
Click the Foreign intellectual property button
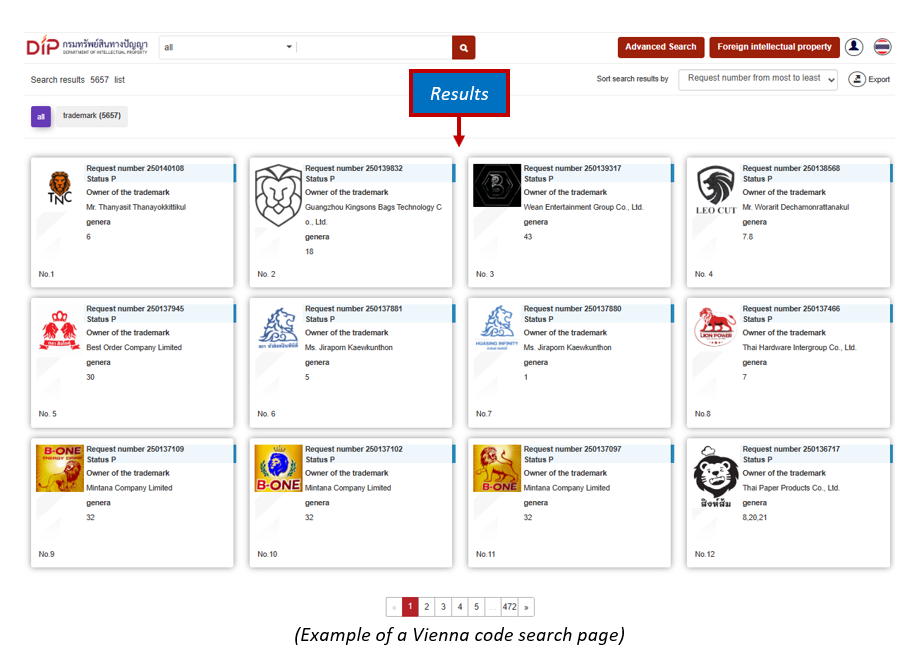pos(774,47)
